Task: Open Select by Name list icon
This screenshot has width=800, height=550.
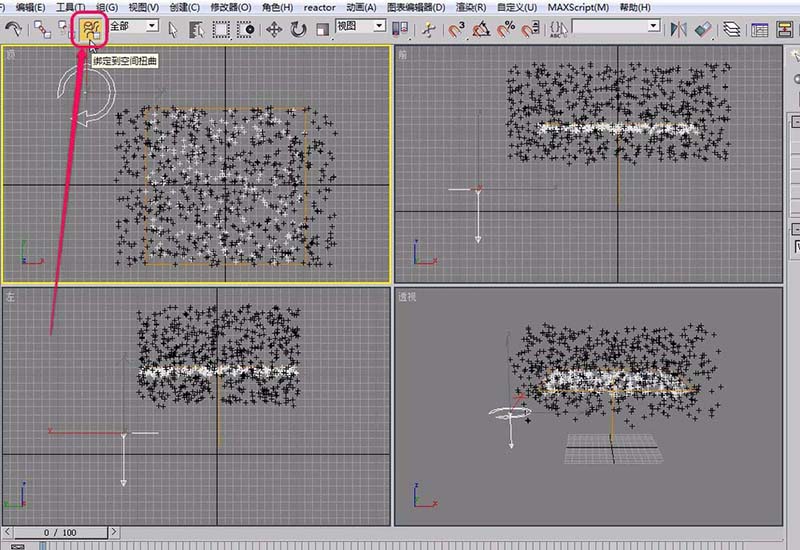Action: [195, 29]
